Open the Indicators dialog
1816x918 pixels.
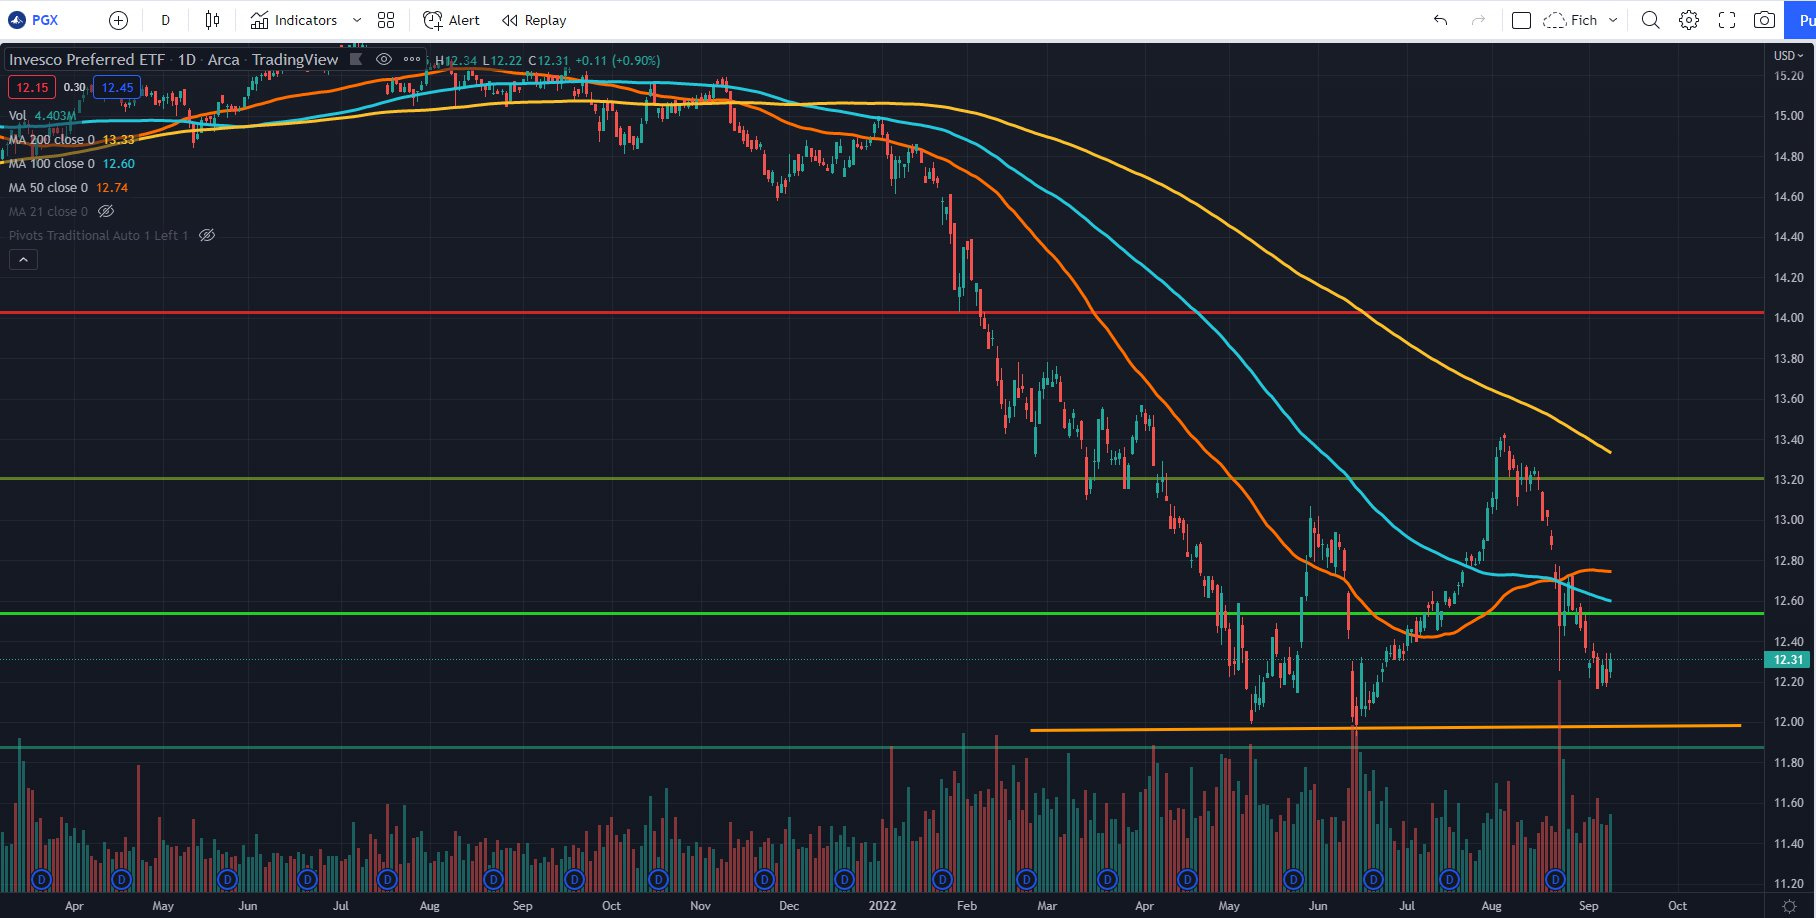point(294,20)
